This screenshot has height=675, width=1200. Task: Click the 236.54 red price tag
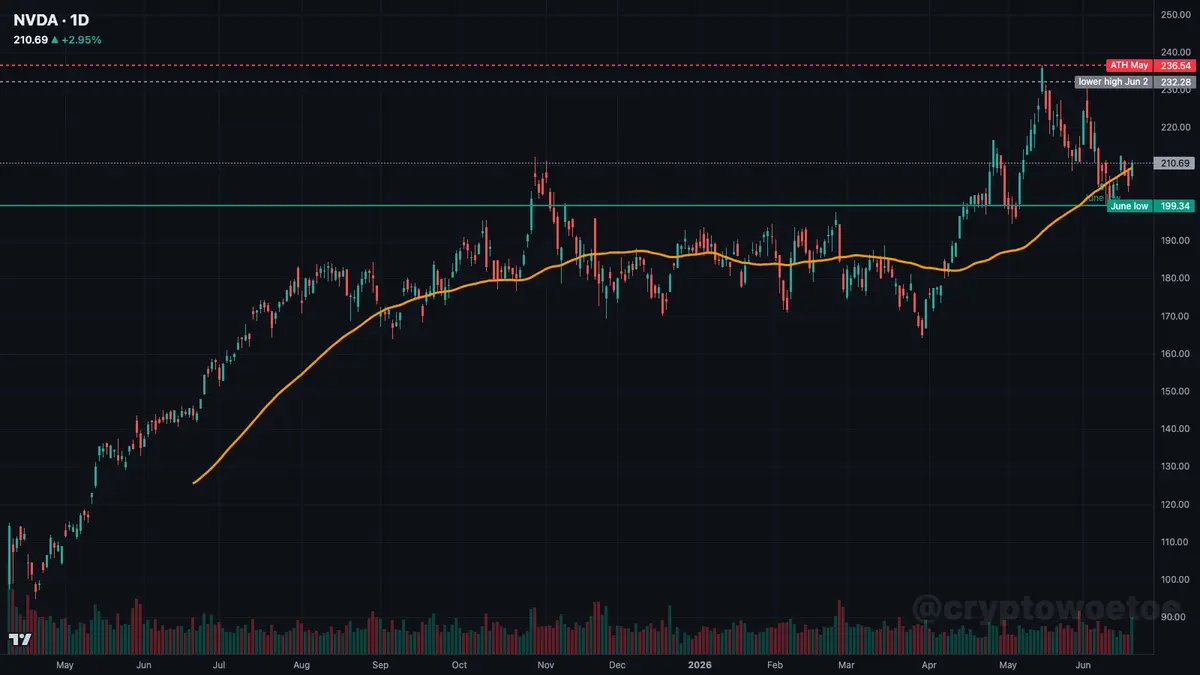coord(1174,65)
